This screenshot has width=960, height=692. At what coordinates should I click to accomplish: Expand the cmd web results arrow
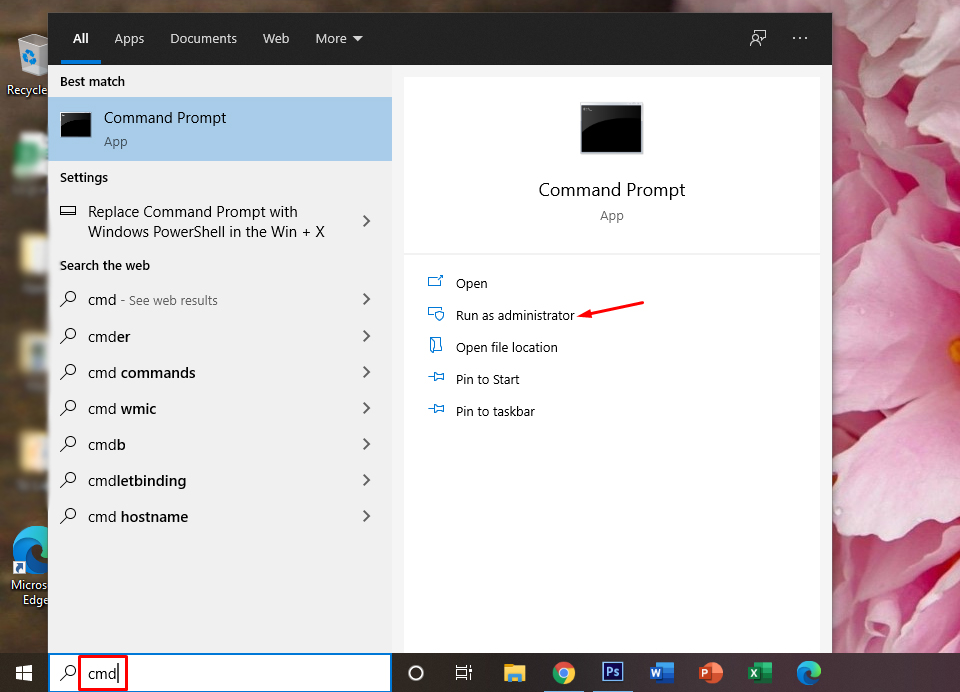point(366,300)
